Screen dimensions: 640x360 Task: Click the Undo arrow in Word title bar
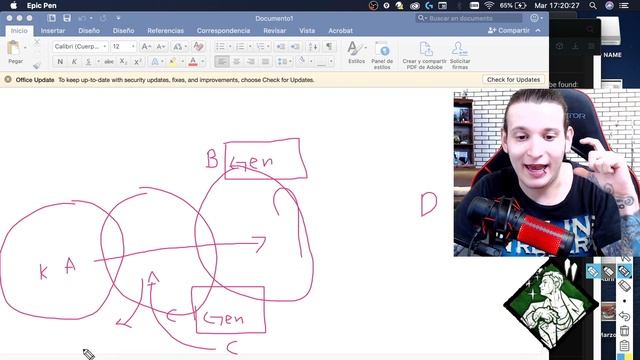coord(82,18)
